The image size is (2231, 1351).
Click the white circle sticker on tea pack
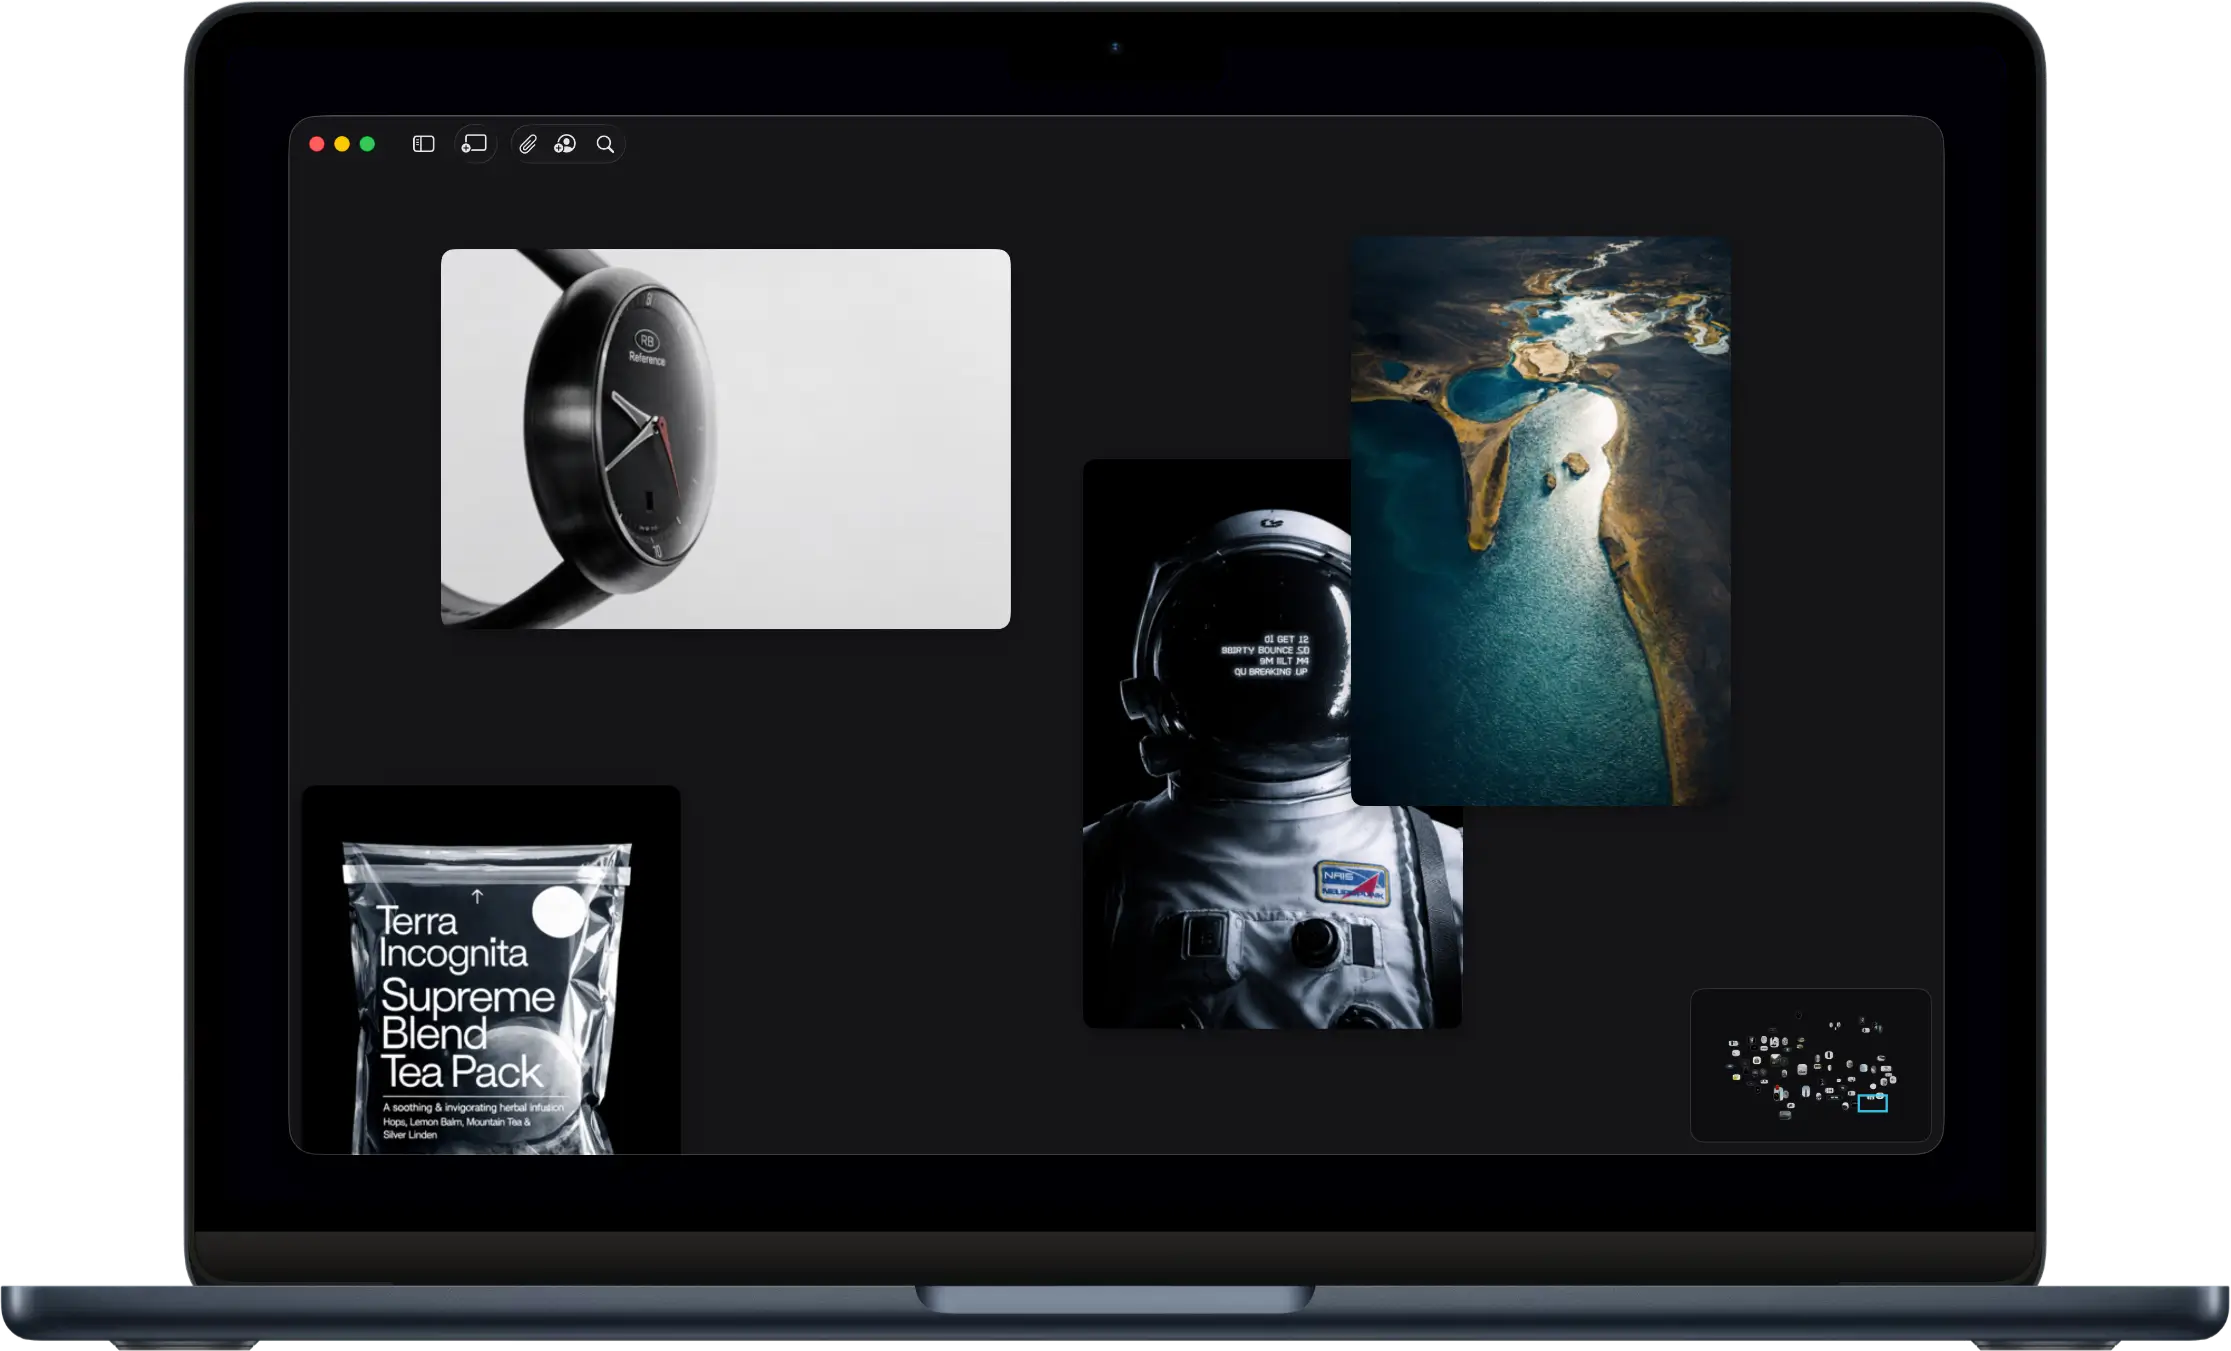click(559, 910)
